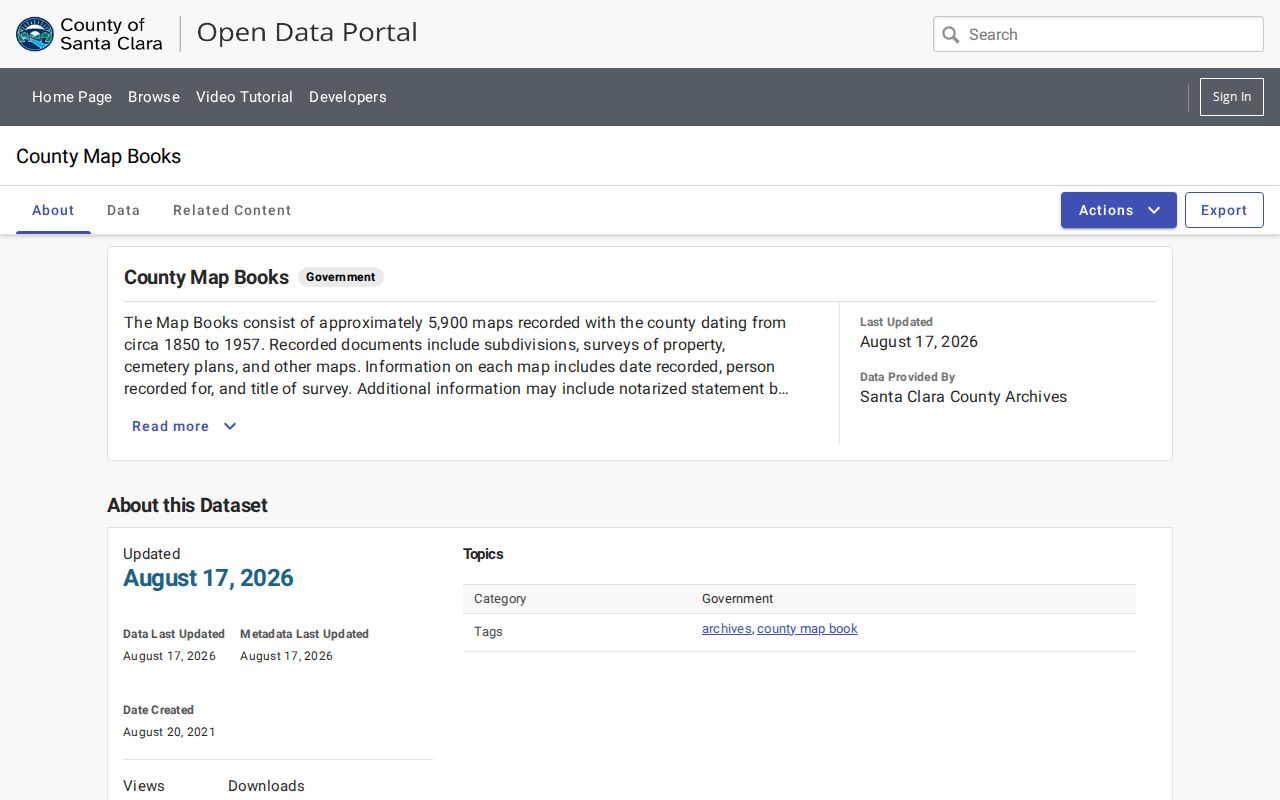Switch to the Data tab
Viewport: 1280px width, 800px height.
pos(123,210)
